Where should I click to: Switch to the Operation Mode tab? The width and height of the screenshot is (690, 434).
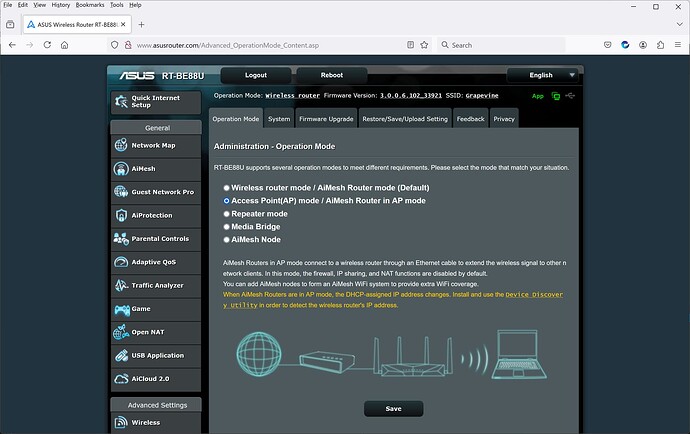click(236, 119)
